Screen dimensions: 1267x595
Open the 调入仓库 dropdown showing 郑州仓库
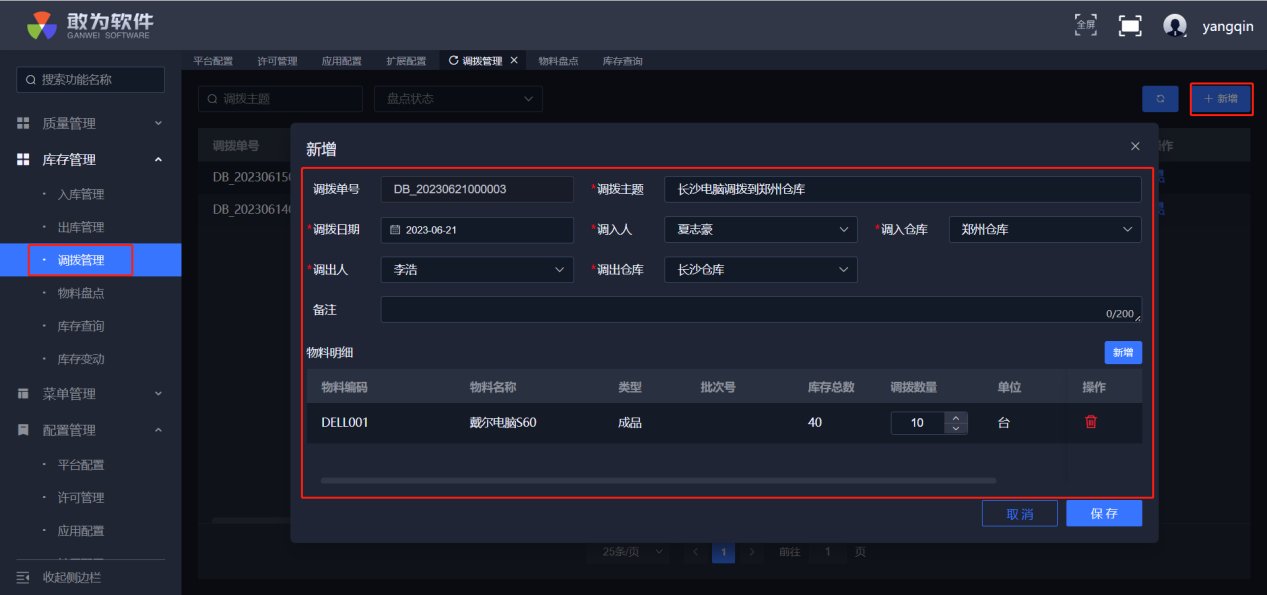coord(1045,230)
